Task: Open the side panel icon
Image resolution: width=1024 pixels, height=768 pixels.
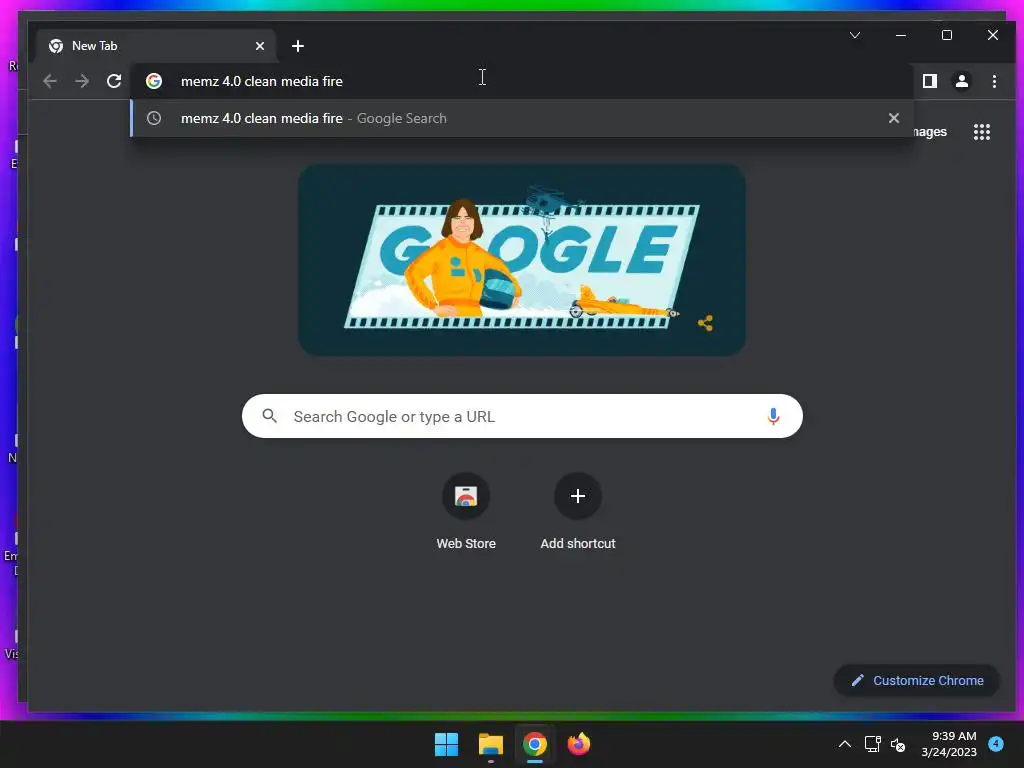Action: (929, 81)
